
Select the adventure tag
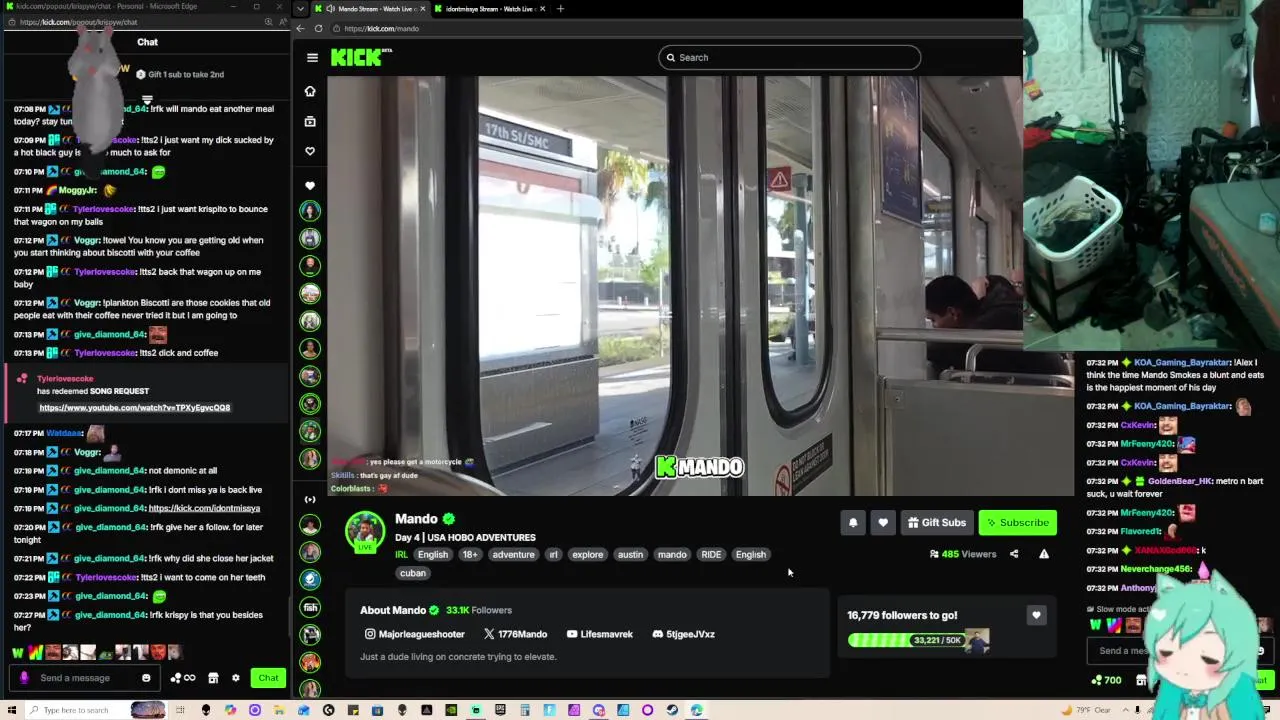[x=513, y=555]
